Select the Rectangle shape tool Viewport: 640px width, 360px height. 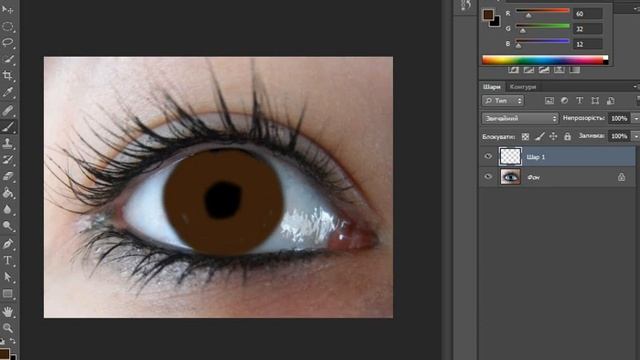[x=7, y=293]
